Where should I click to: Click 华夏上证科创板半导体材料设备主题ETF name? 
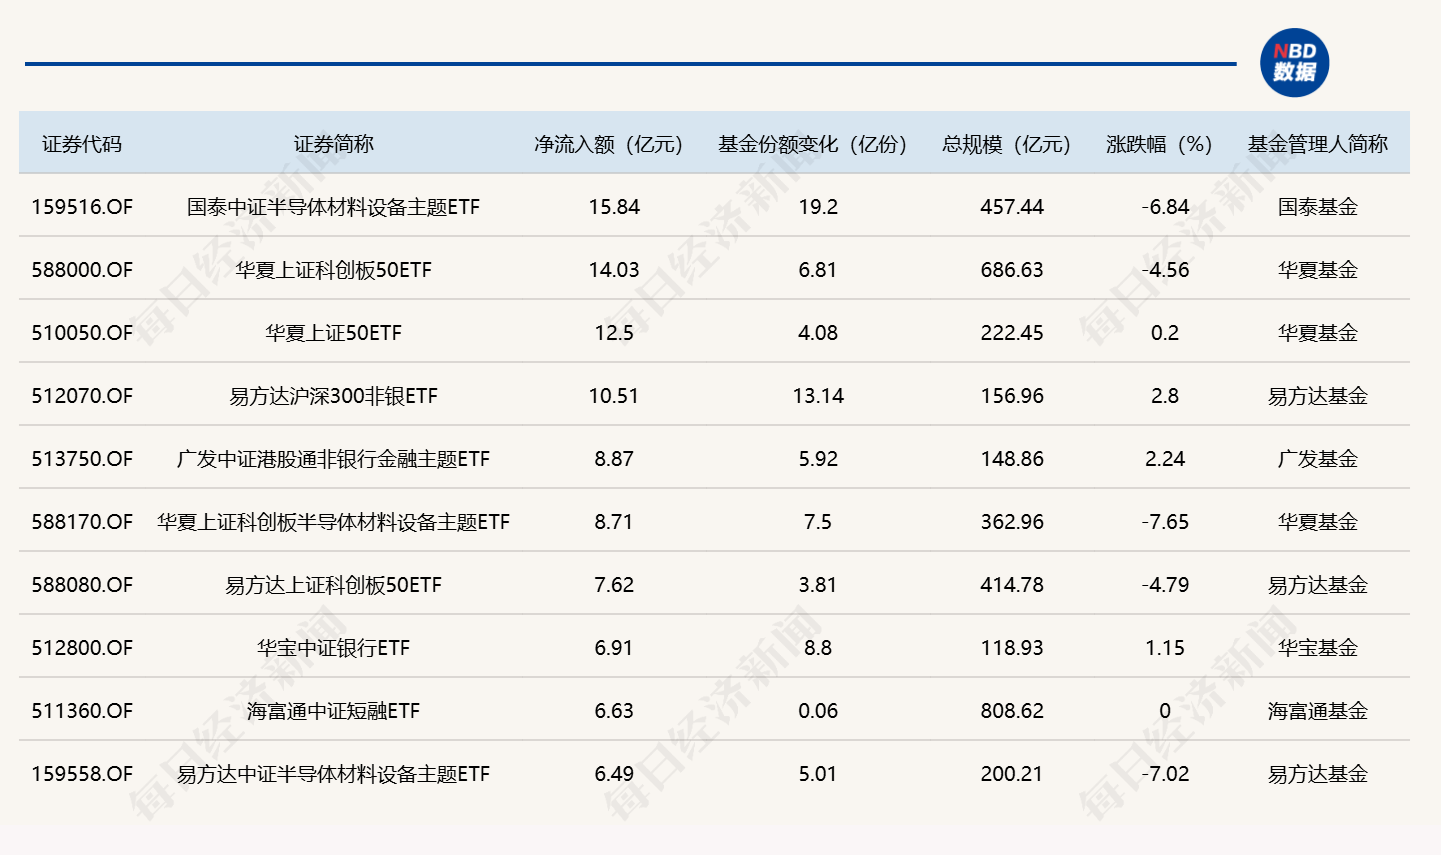coord(333,522)
